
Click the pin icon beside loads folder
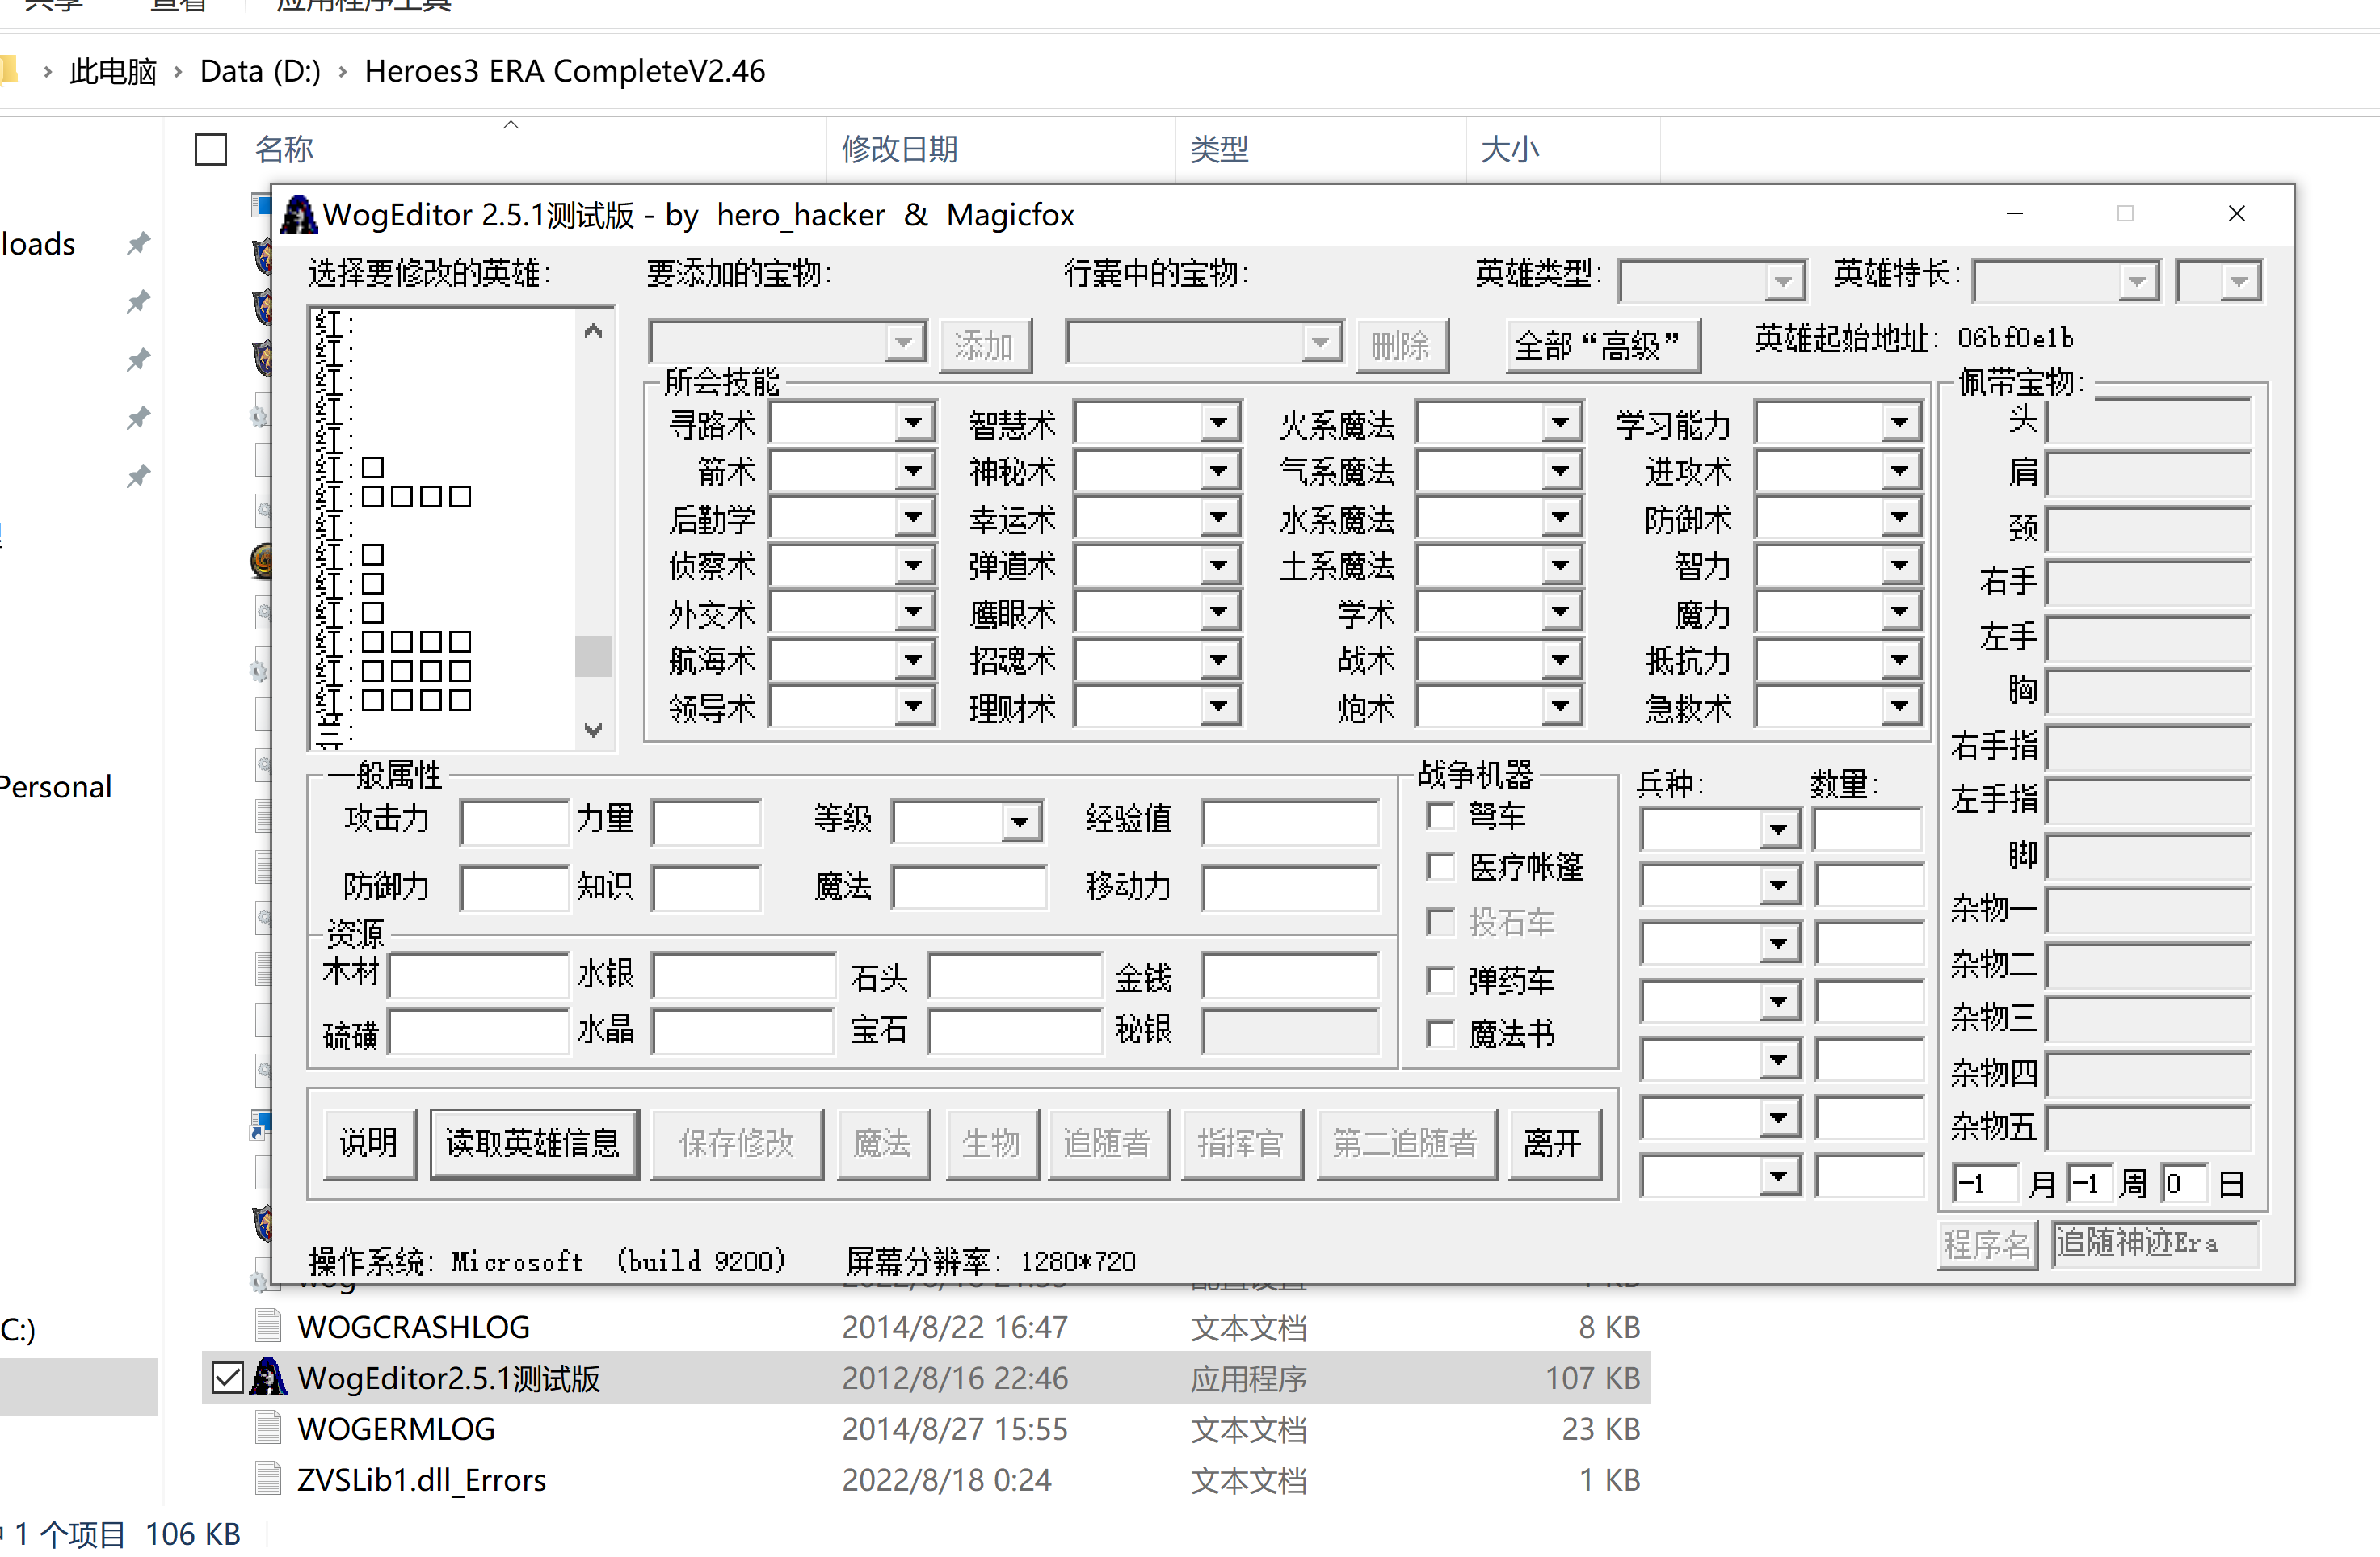tap(138, 243)
